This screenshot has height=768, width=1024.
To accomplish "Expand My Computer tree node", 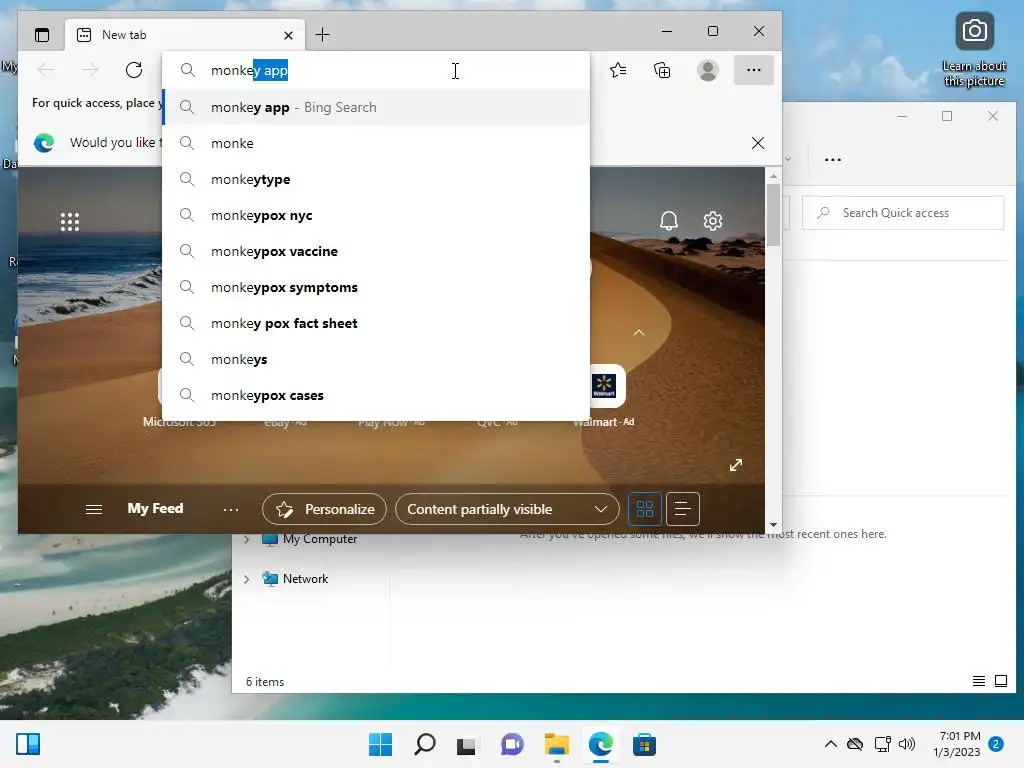I will coord(247,539).
